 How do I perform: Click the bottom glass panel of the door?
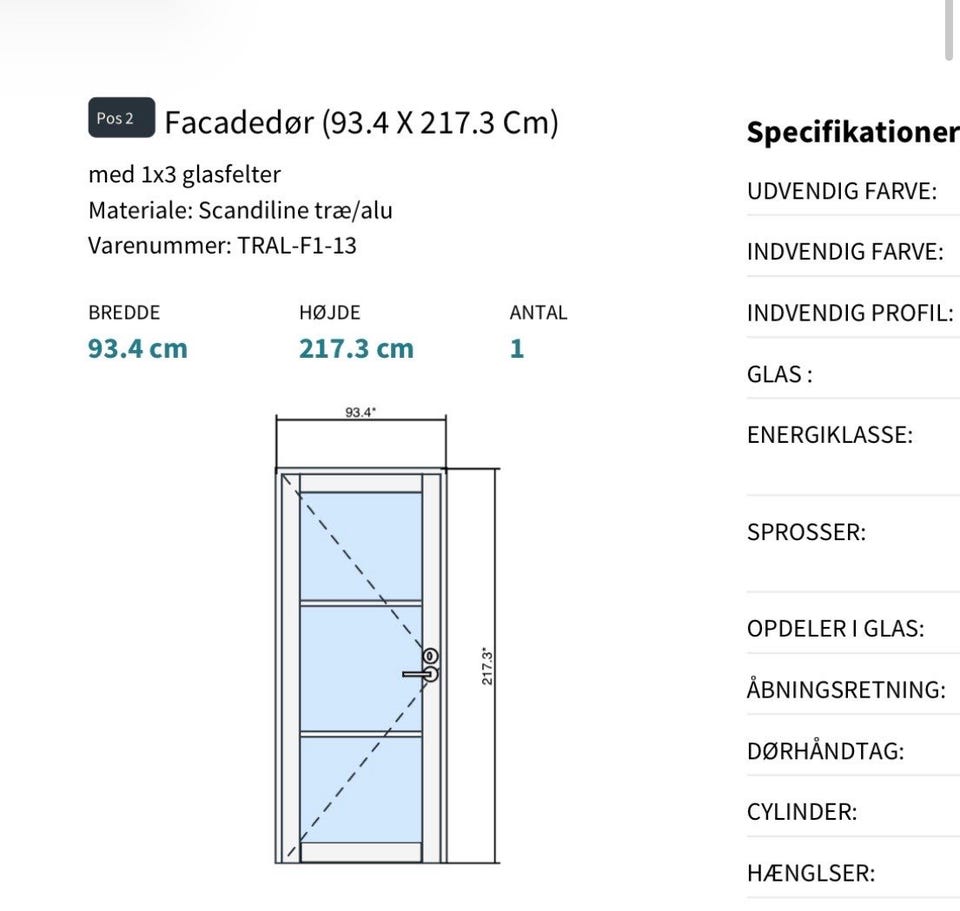coord(361,790)
